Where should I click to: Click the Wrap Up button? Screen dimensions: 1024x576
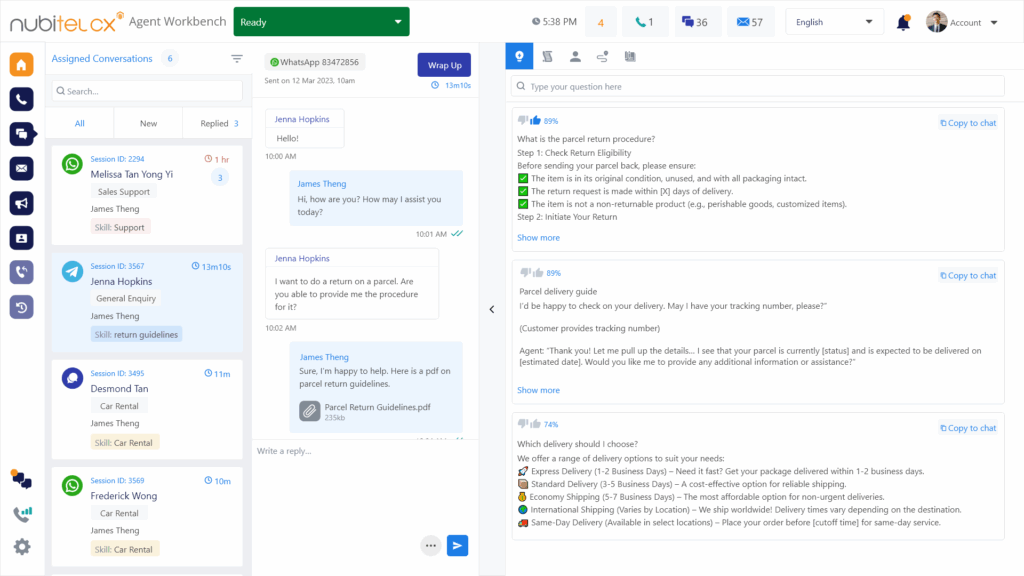tap(444, 63)
